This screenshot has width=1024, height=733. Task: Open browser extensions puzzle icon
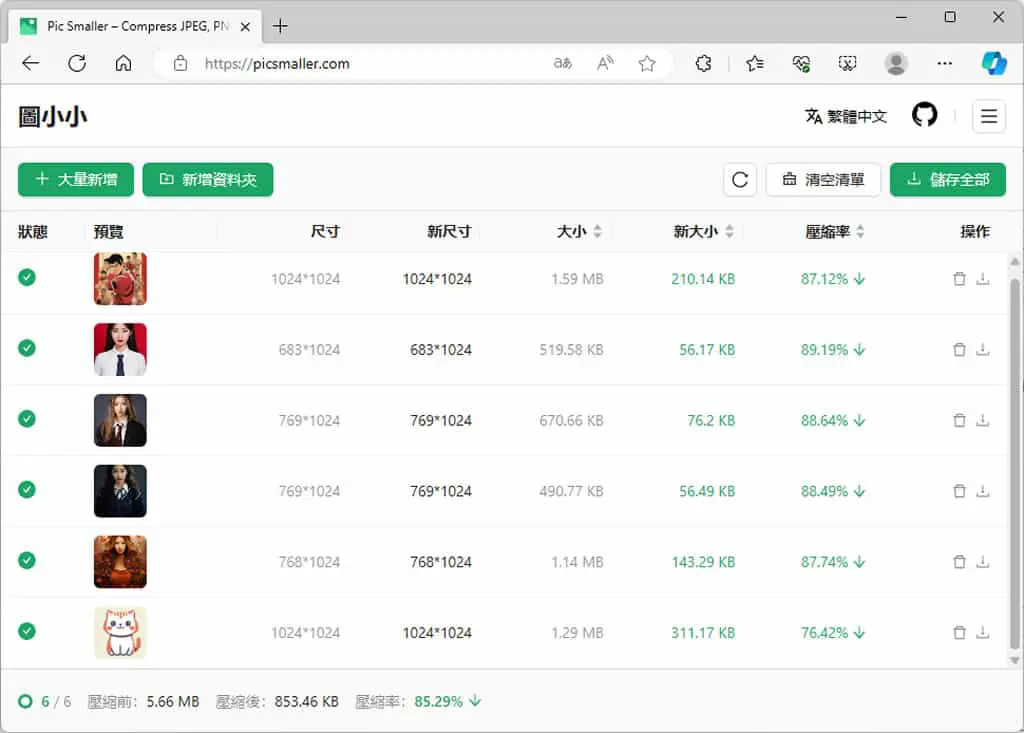[x=703, y=63]
